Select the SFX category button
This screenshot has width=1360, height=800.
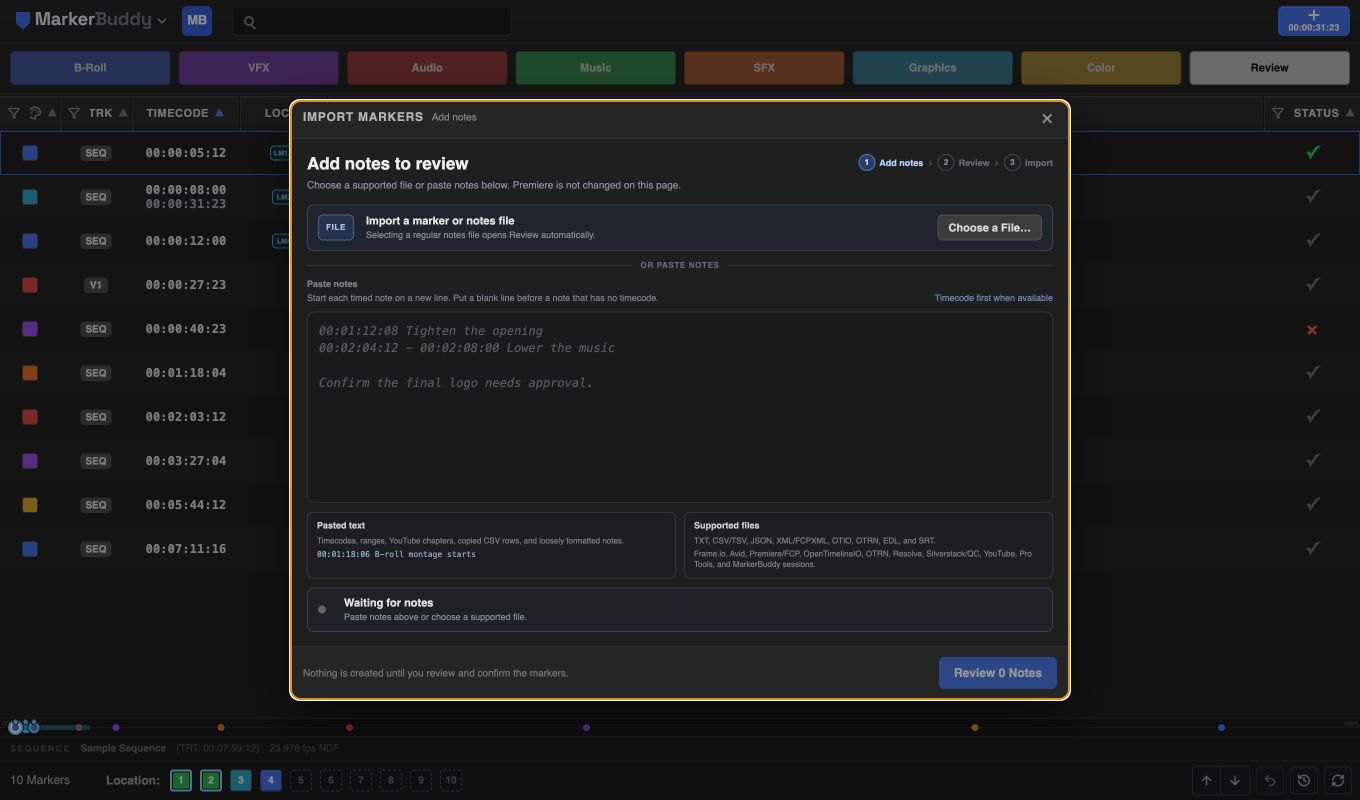(x=764, y=68)
